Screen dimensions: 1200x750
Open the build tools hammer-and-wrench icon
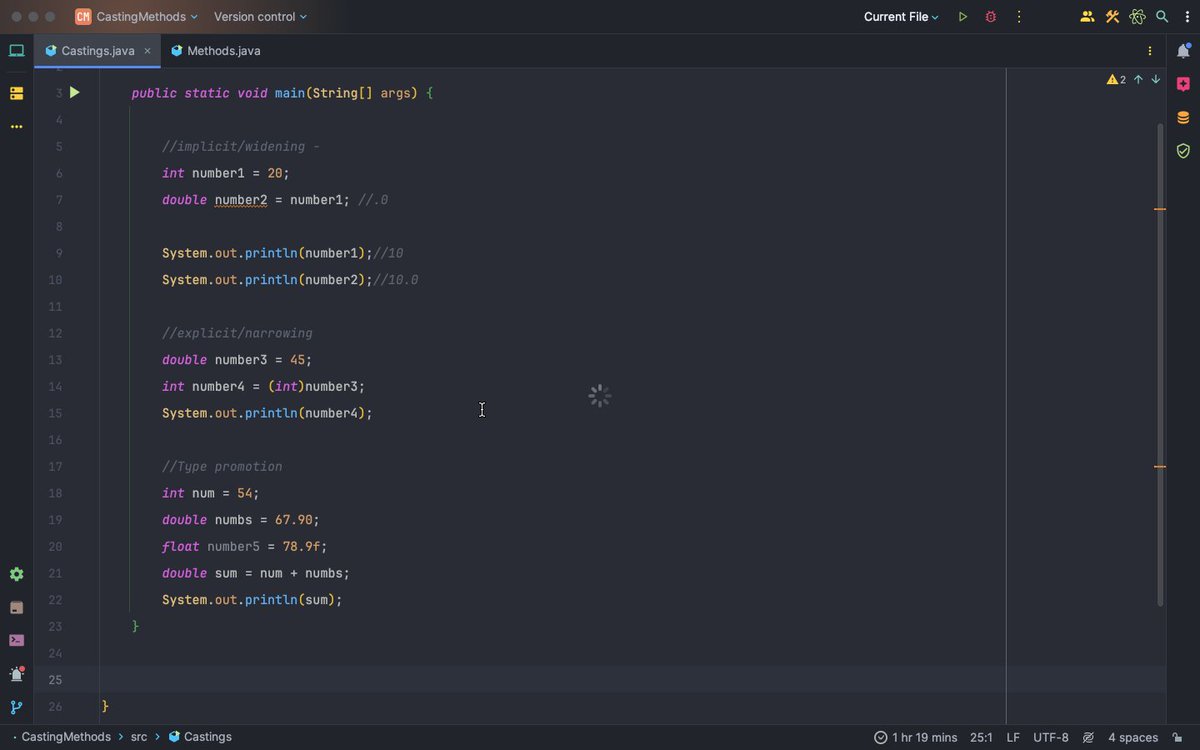tap(1112, 17)
